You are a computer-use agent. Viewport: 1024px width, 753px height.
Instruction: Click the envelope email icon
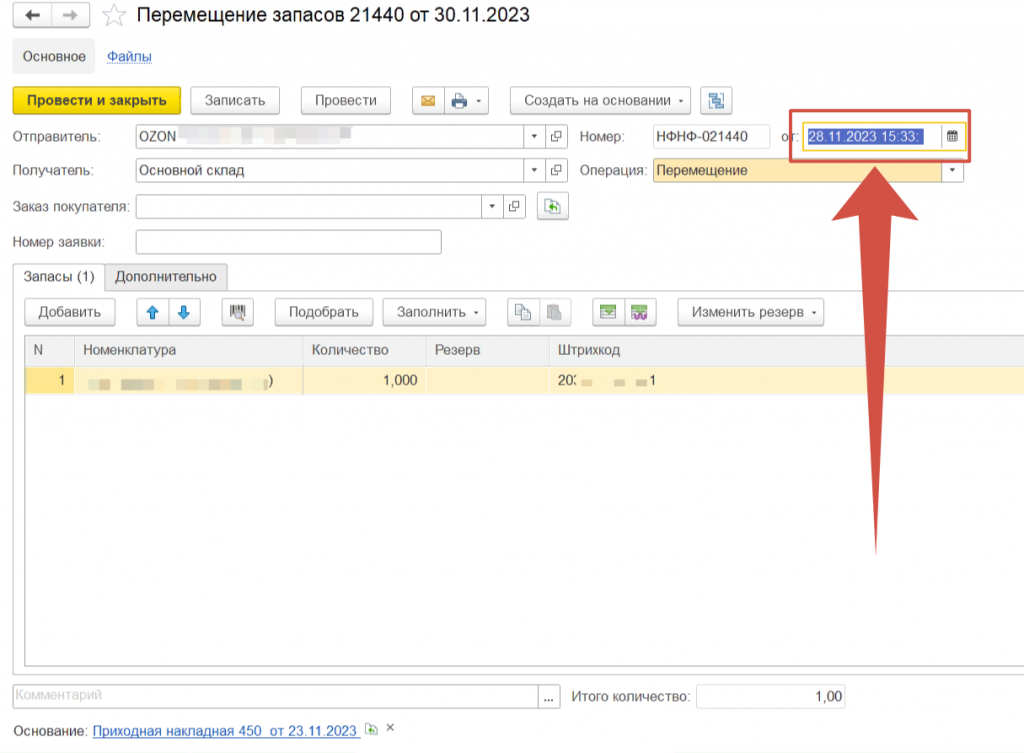tap(428, 101)
